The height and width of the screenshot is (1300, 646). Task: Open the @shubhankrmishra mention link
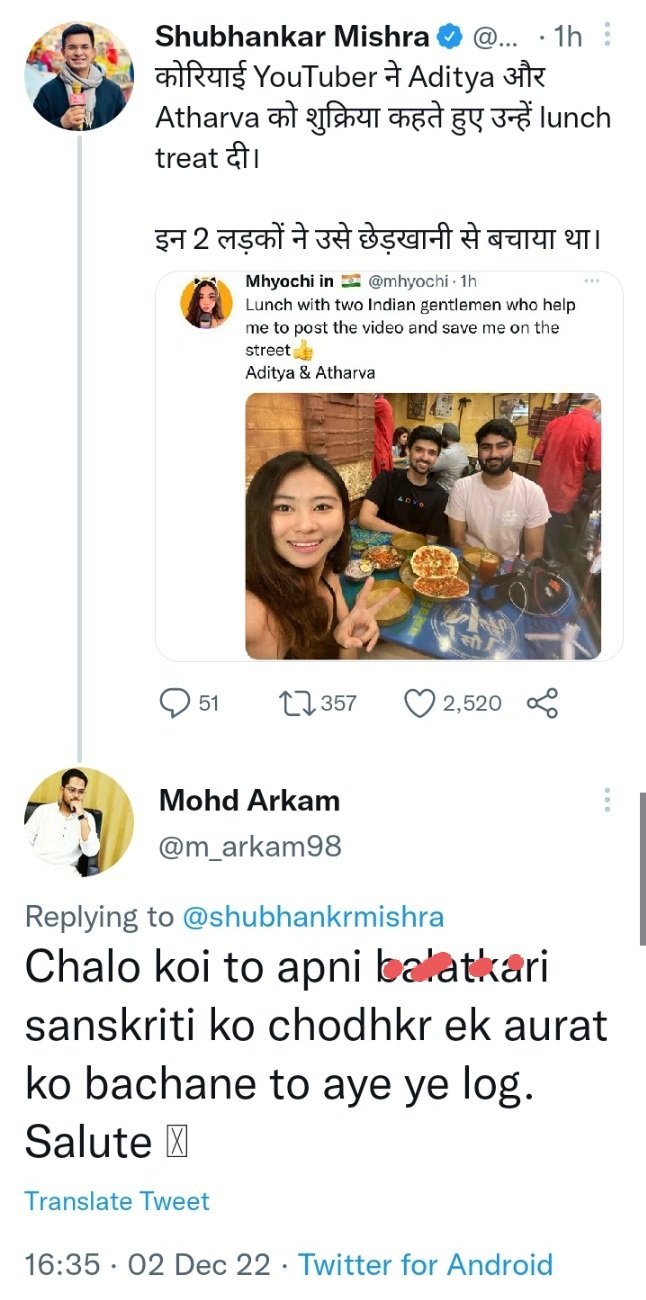click(313, 916)
